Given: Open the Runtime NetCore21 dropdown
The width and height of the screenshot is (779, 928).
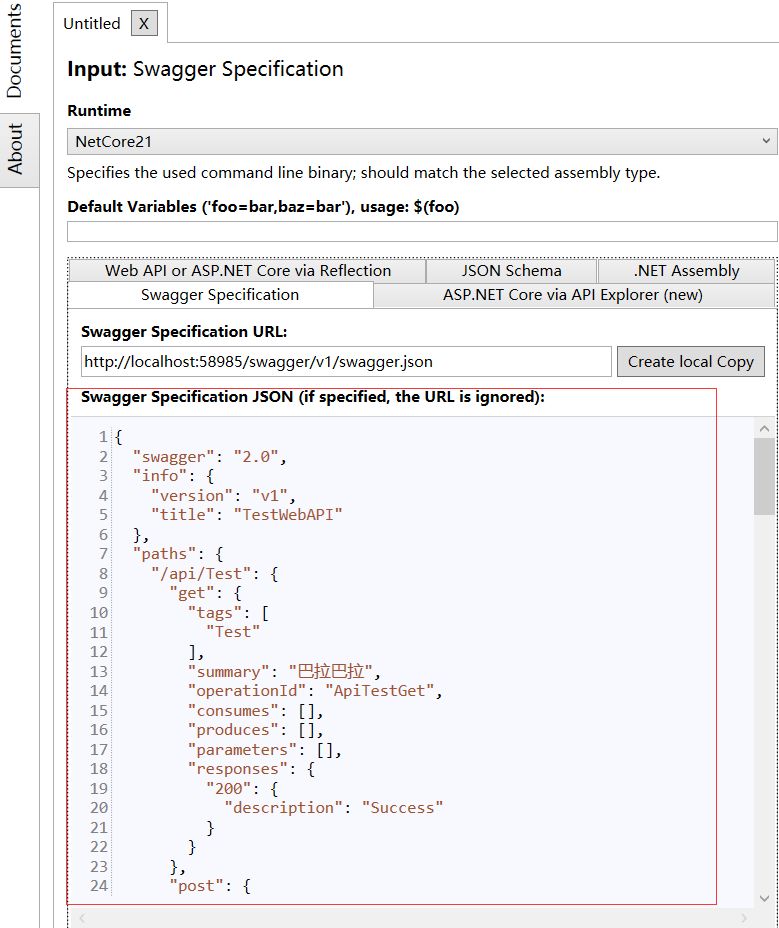Looking at the screenshot, I should [422, 142].
